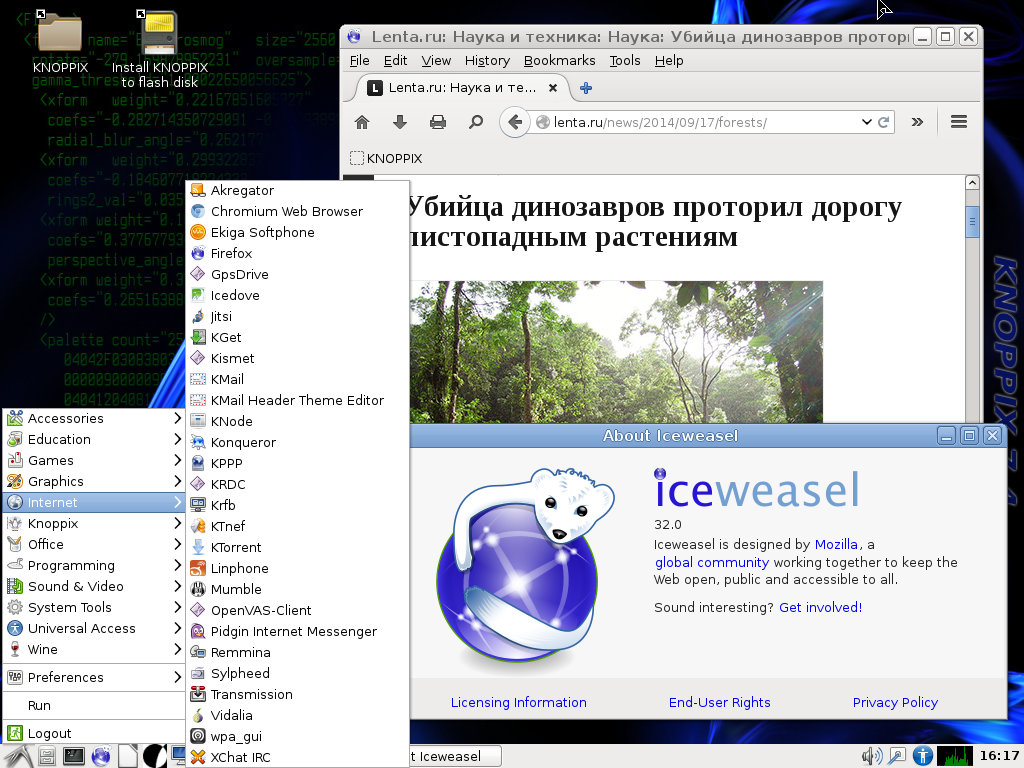
Task: Expand the Graphics menu category
Action: [x=94, y=481]
